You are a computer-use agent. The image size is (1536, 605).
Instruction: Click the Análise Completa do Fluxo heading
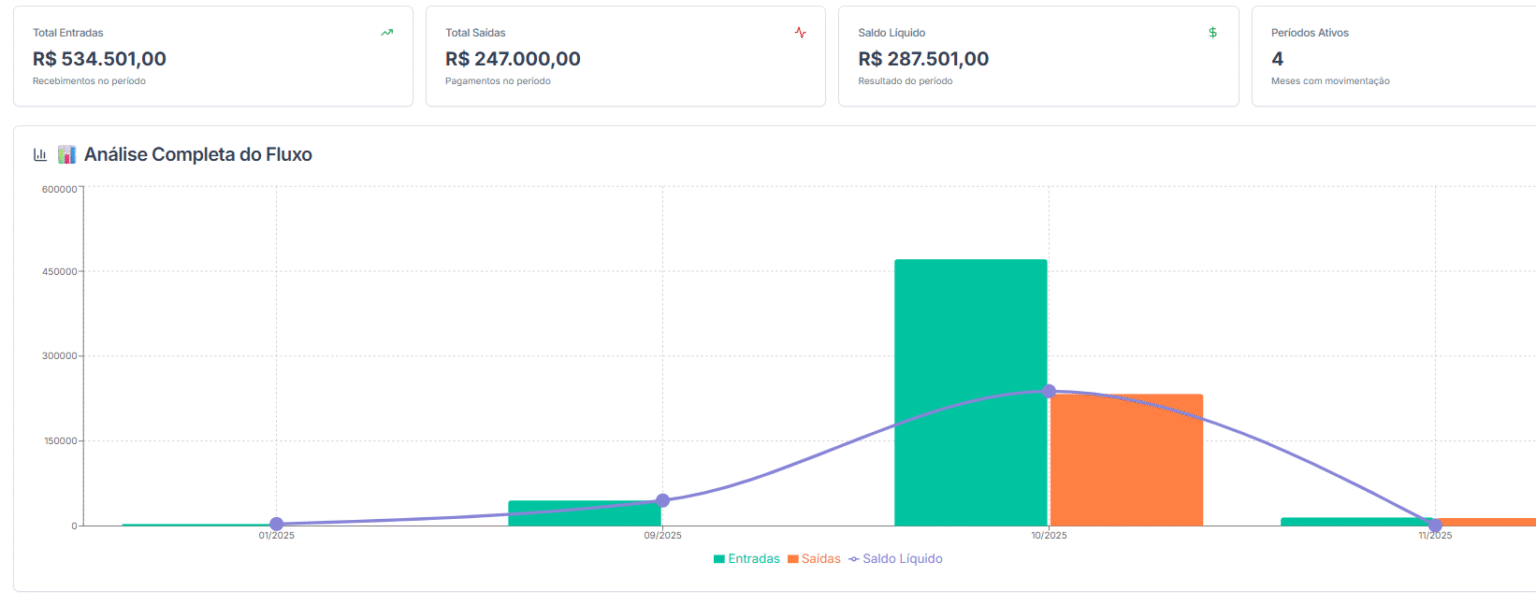point(198,155)
